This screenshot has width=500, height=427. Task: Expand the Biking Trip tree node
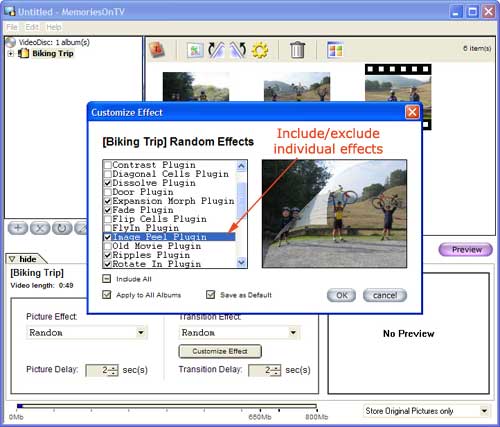pos(11,53)
